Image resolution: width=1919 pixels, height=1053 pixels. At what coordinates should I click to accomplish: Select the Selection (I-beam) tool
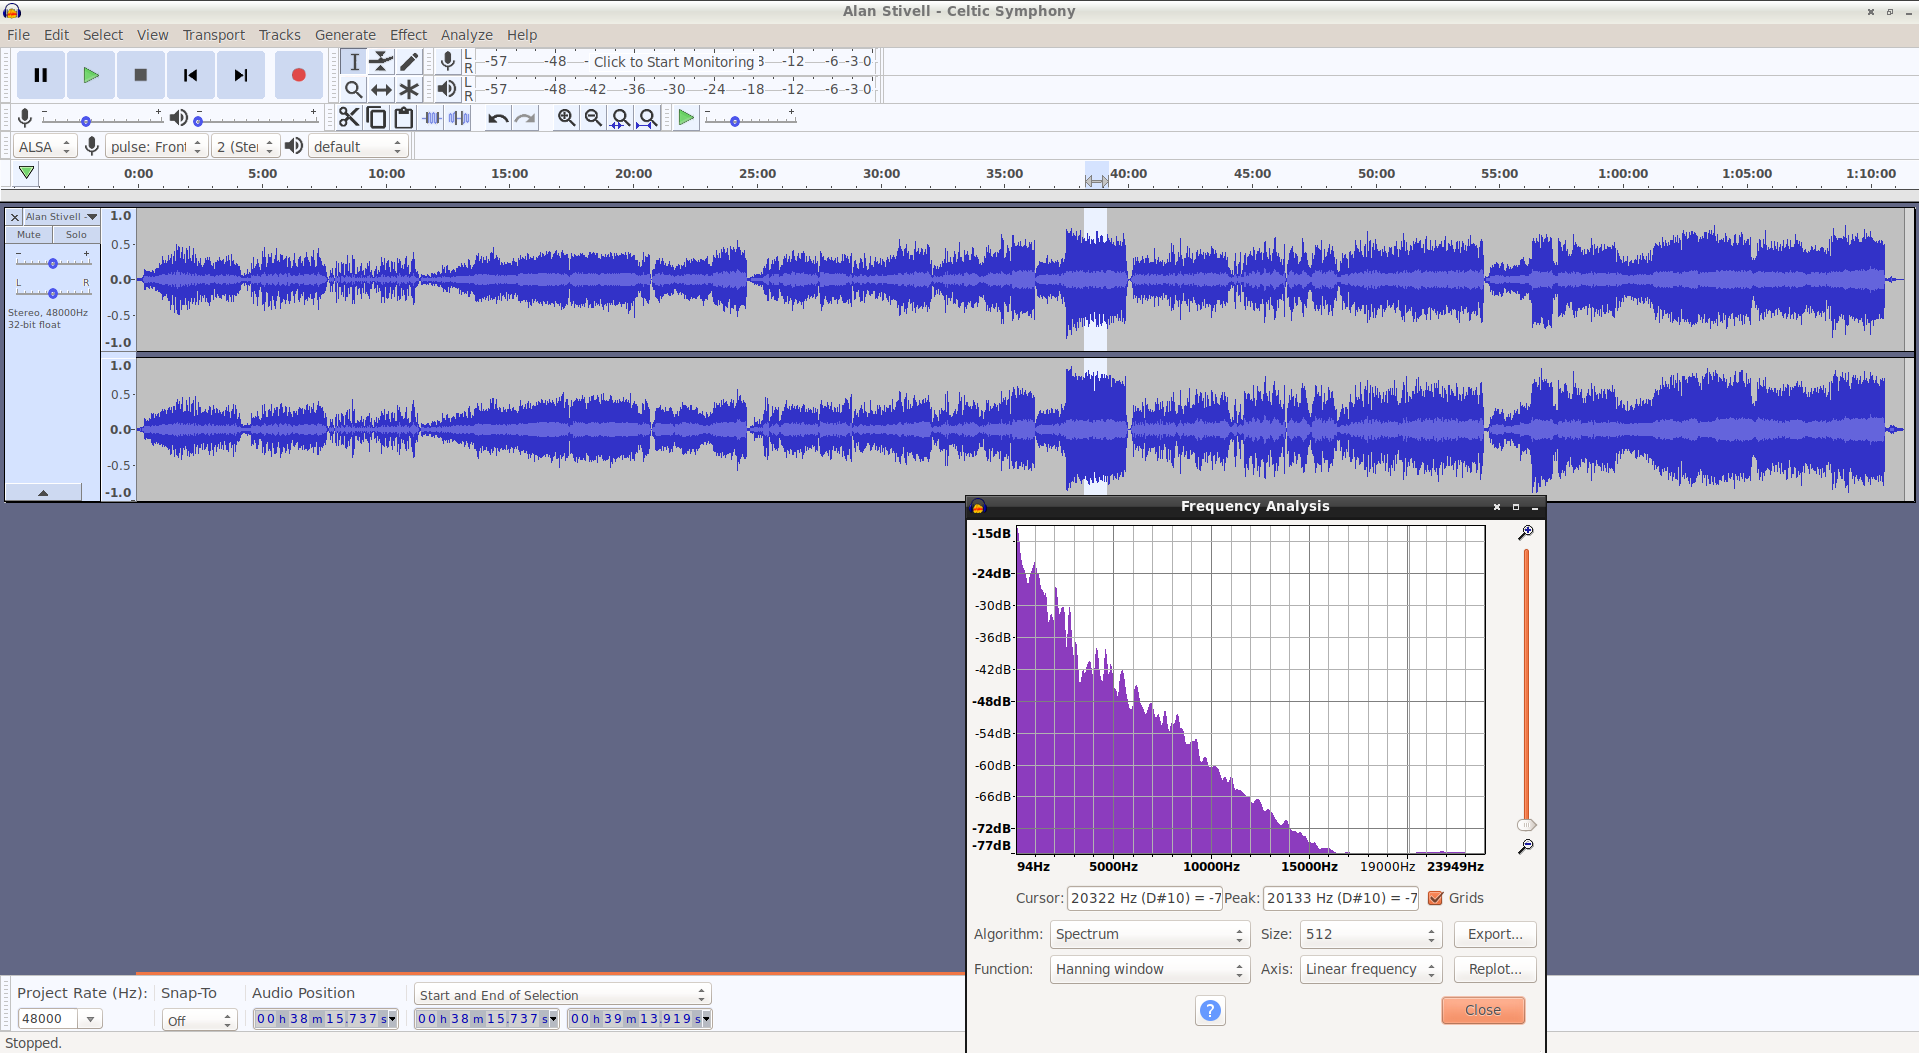coord(353,61)
